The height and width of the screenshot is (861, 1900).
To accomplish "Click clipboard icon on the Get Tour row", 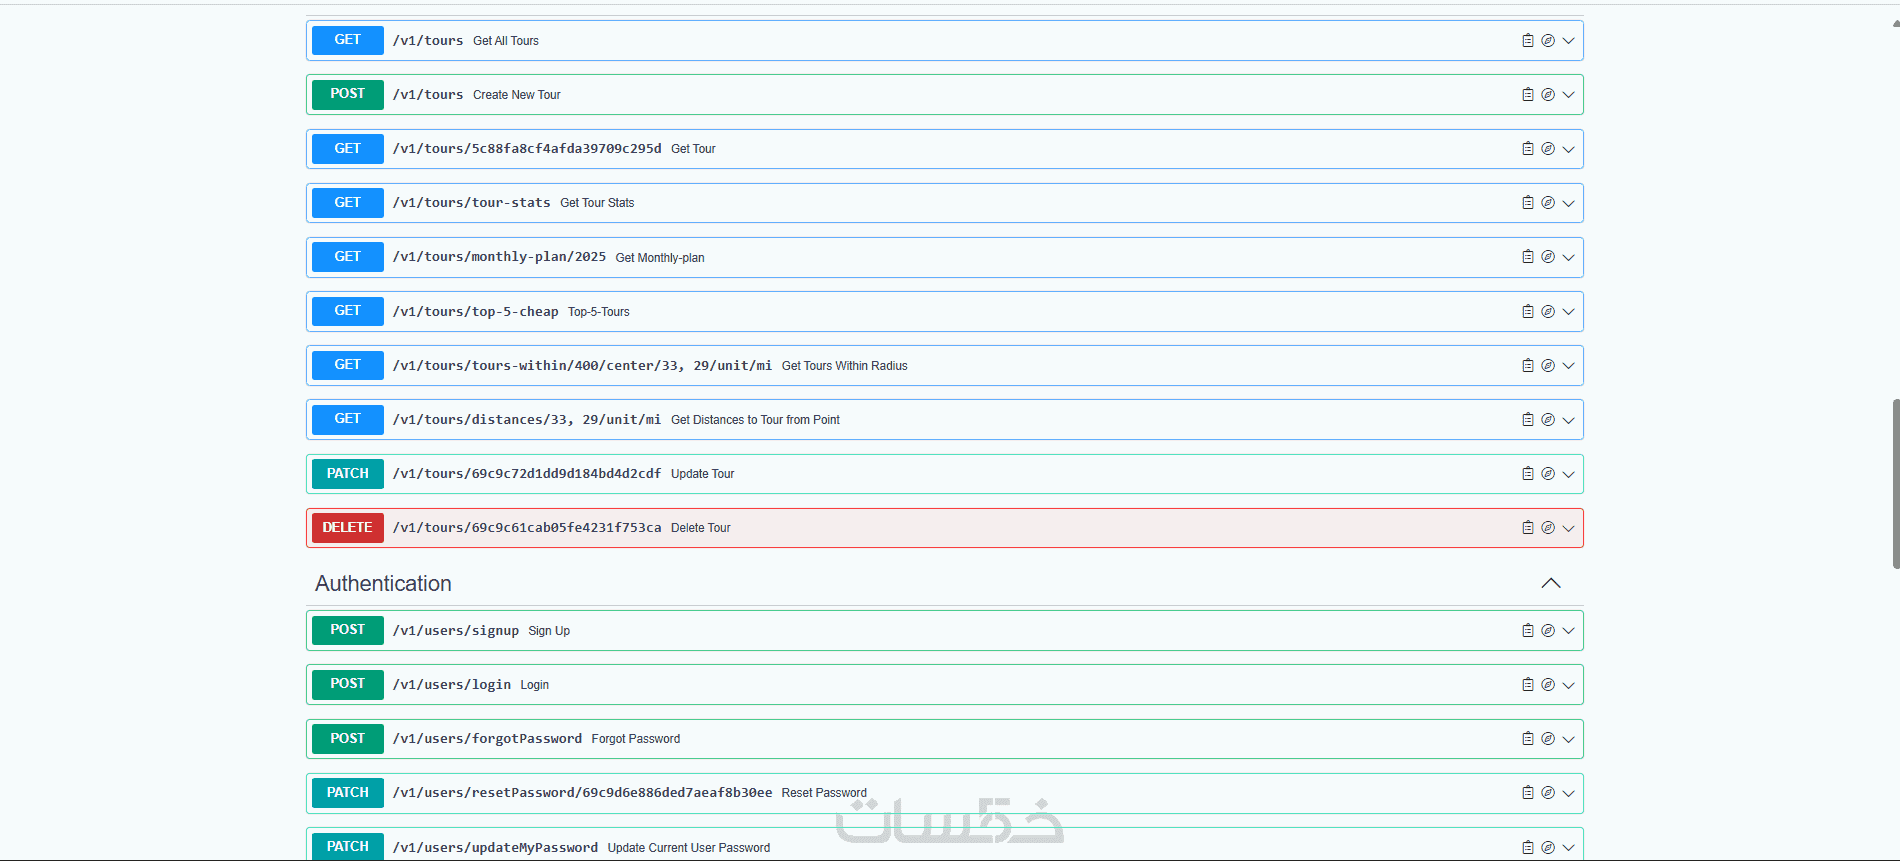I will pos(1527,149).
